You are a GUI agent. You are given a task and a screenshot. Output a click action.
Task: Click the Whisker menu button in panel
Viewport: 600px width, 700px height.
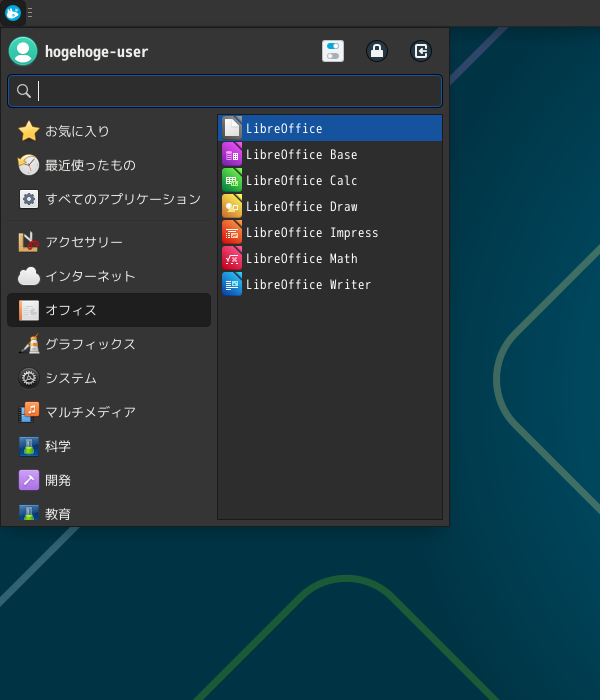[x=13, y=13]
